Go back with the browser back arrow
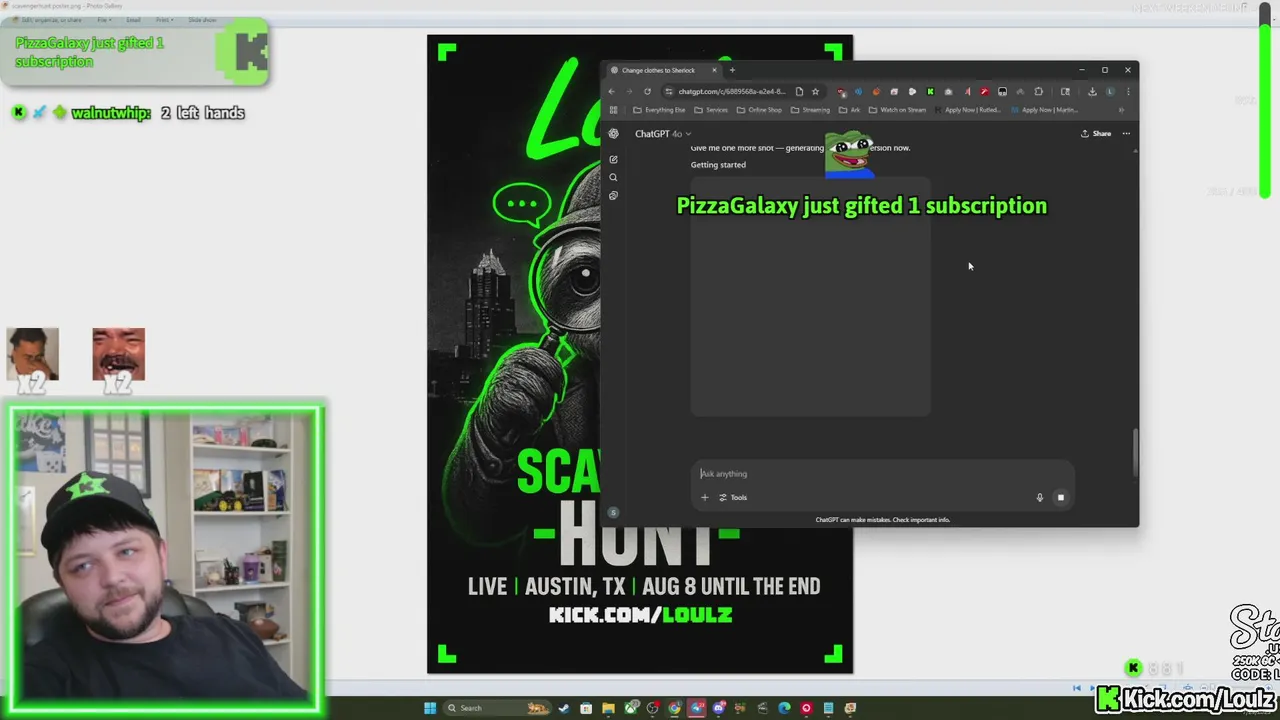 tap(611, 92)
